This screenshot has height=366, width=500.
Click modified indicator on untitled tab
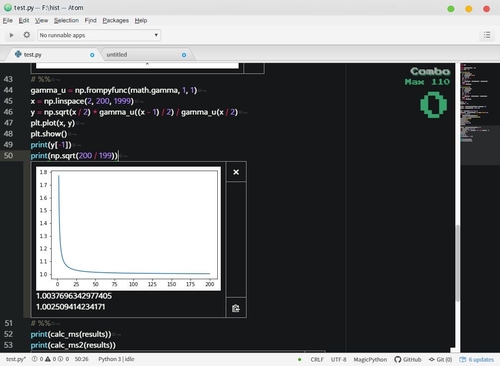coord(184,55)
